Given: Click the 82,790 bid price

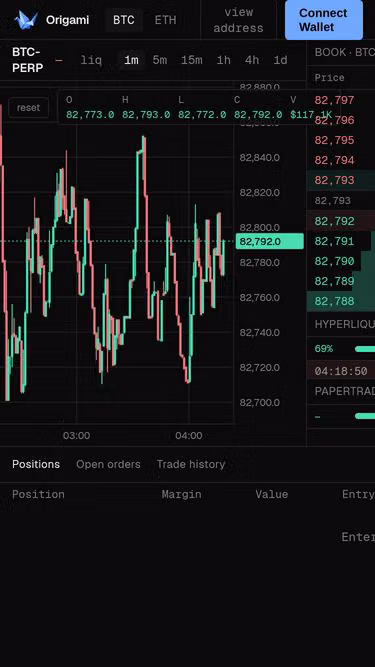Looking at the screenshot, I should pyautogui.click(x=335, y=261).
